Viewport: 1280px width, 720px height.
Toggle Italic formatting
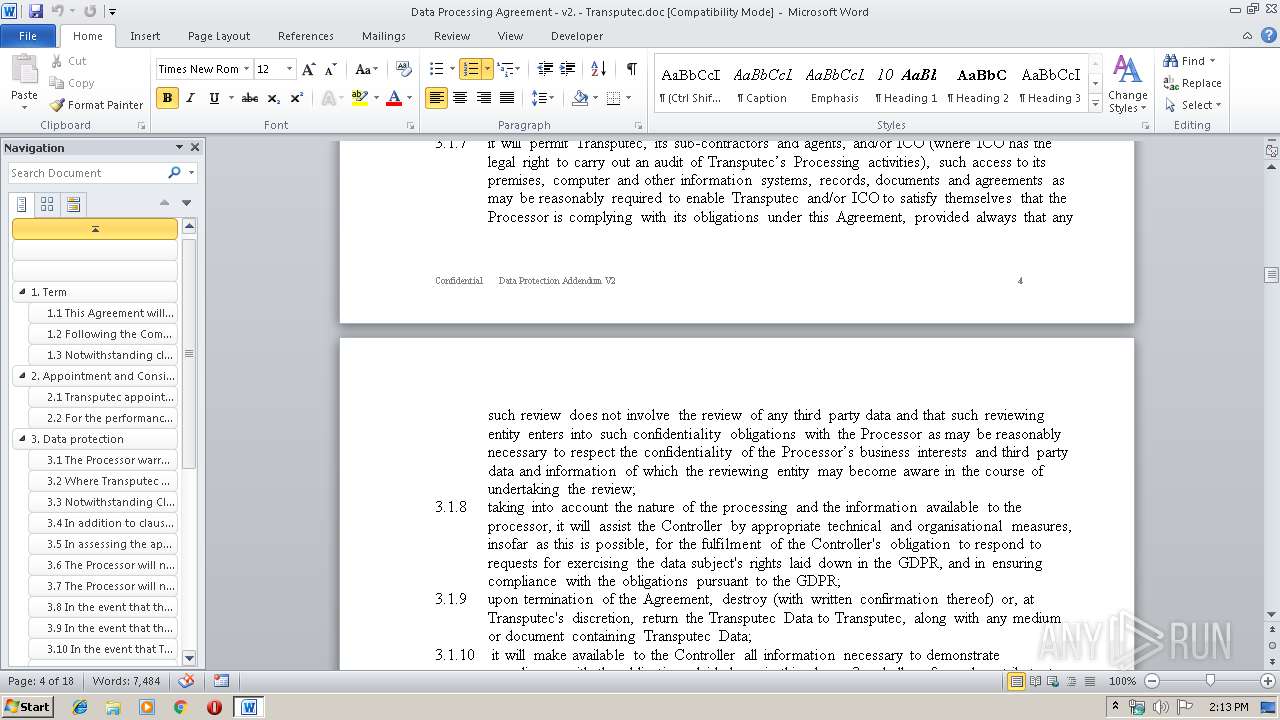pos(191,98)
